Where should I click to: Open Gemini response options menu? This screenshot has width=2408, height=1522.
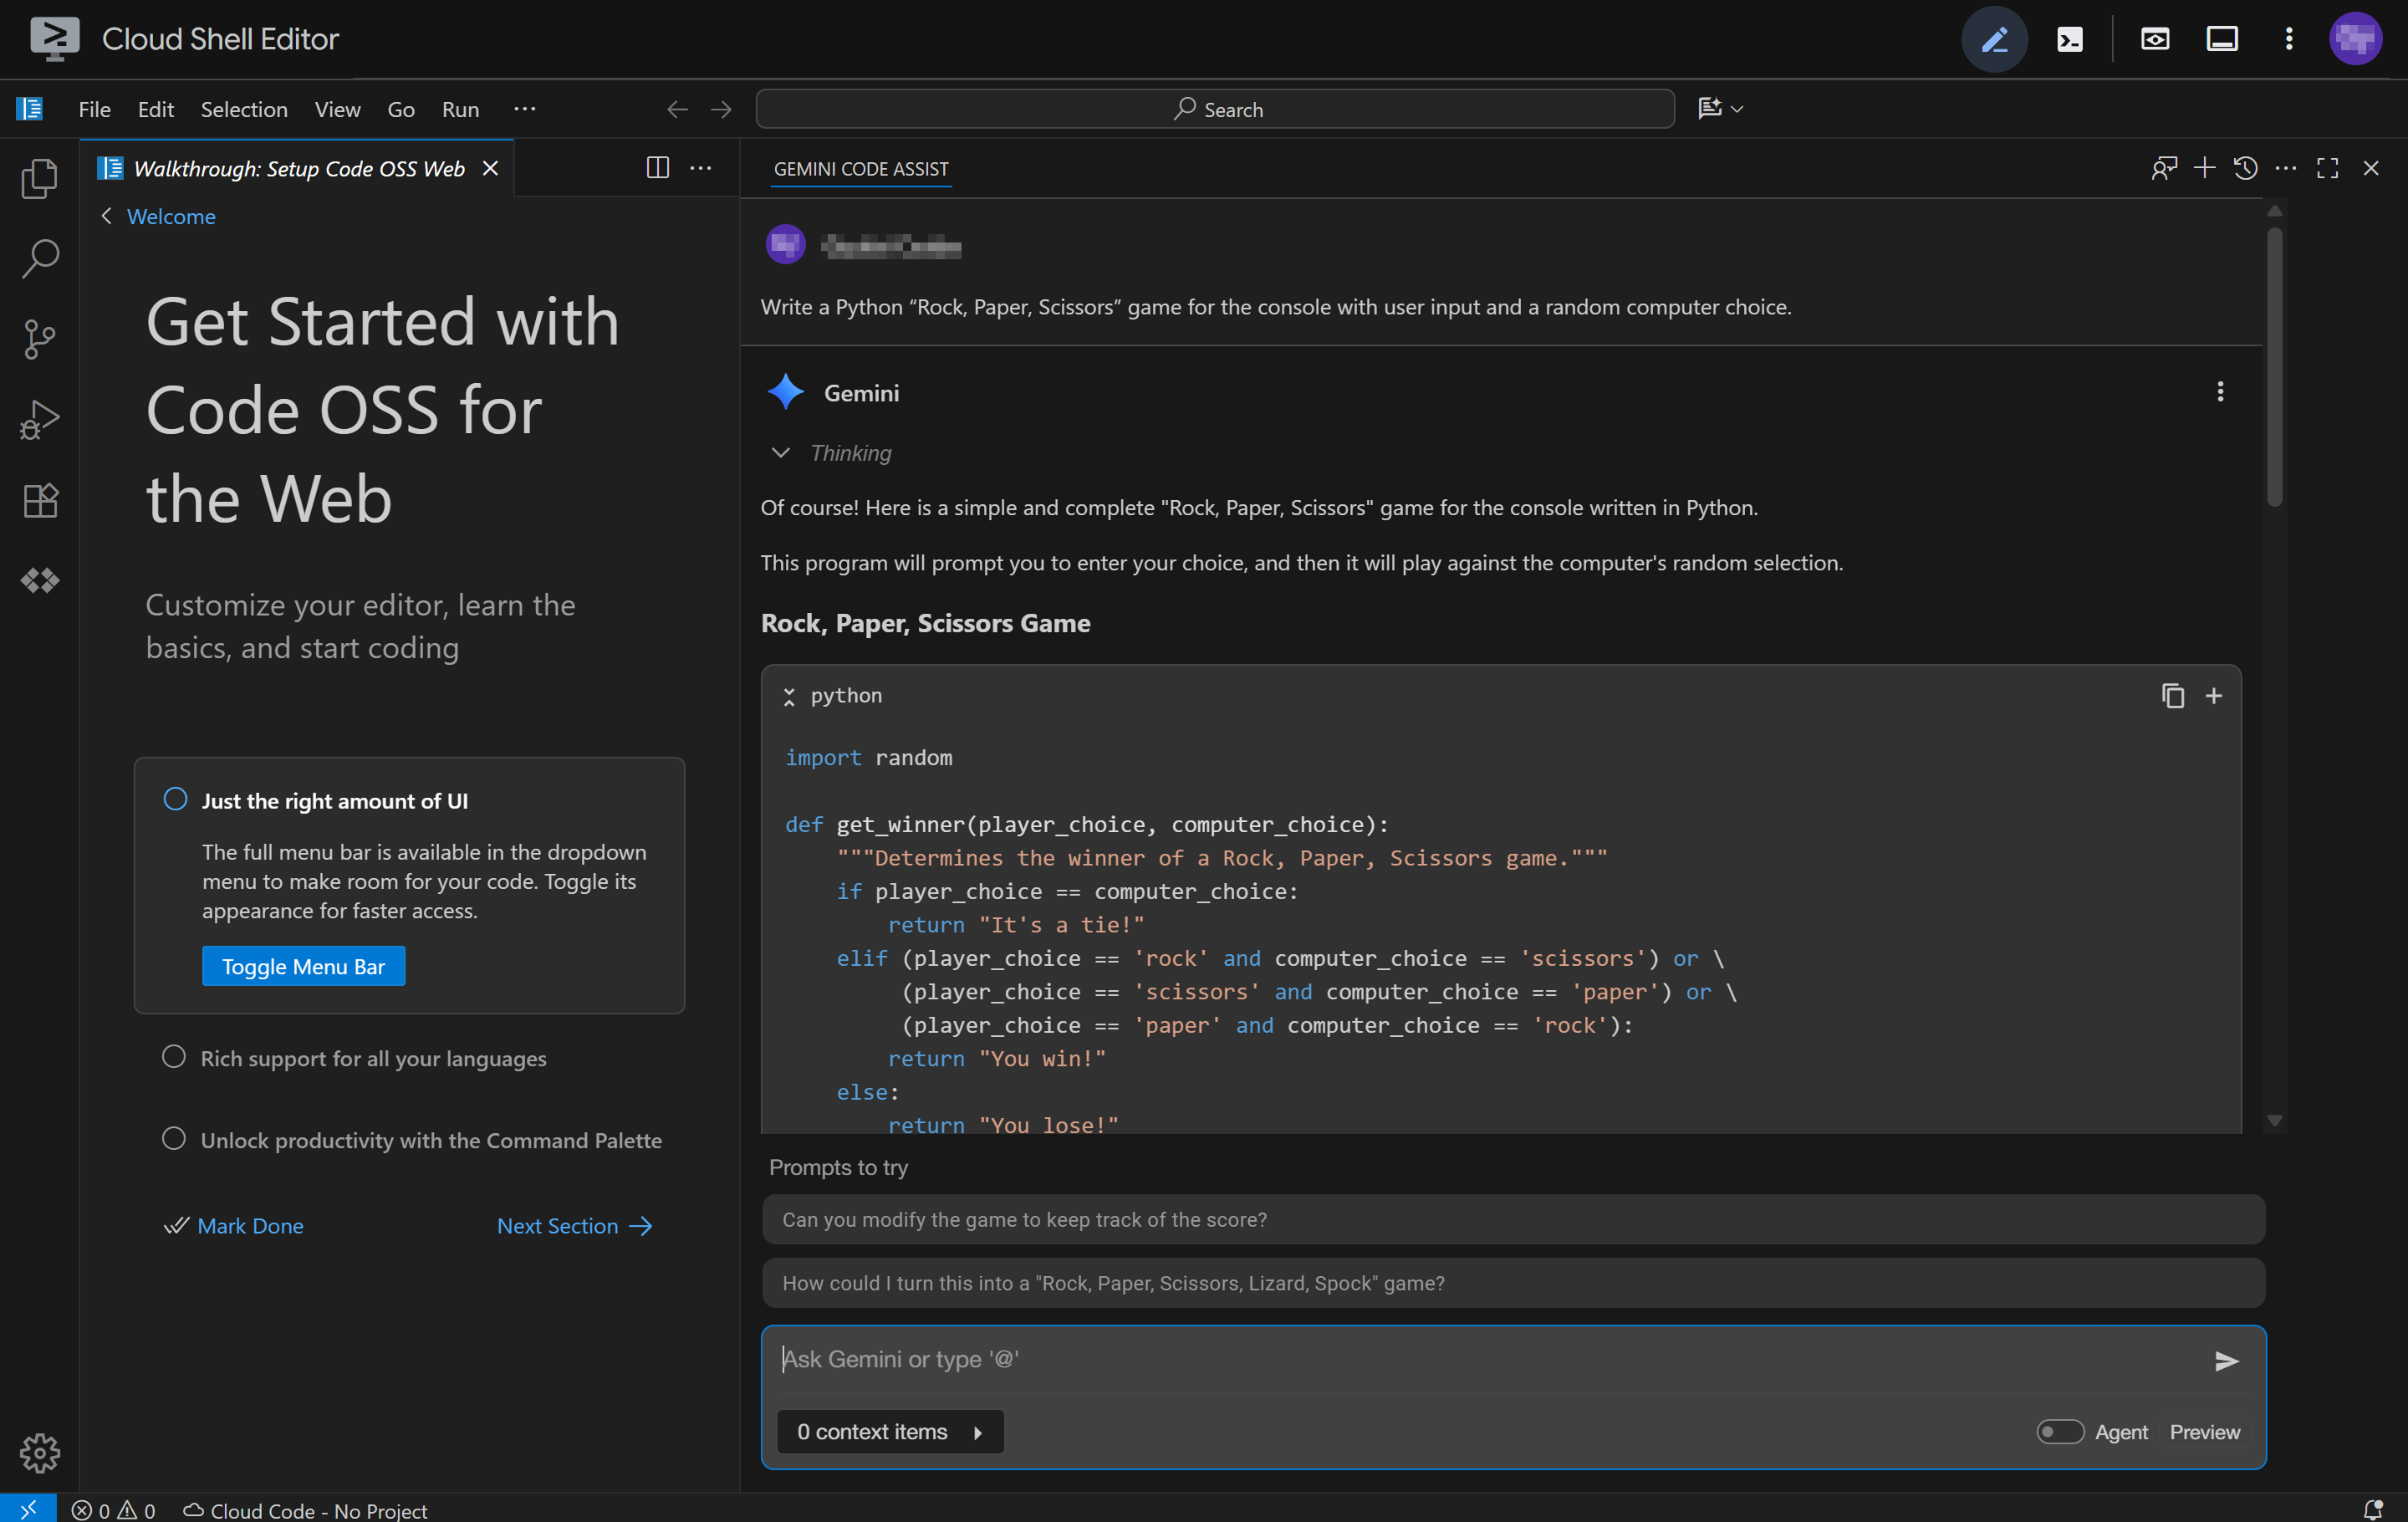pos(2220,392)
